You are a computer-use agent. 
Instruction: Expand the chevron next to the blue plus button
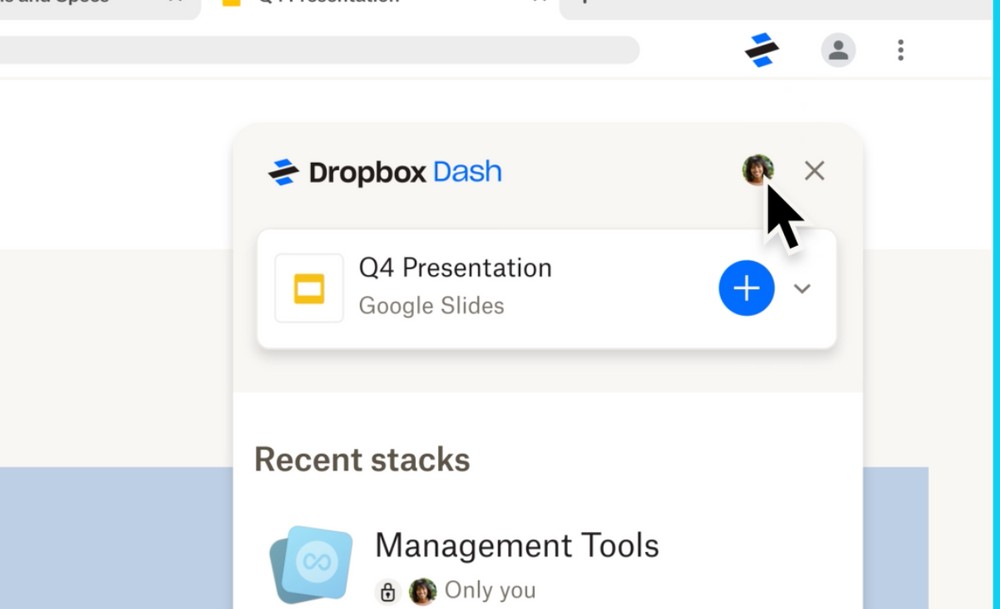click(802, 289)
